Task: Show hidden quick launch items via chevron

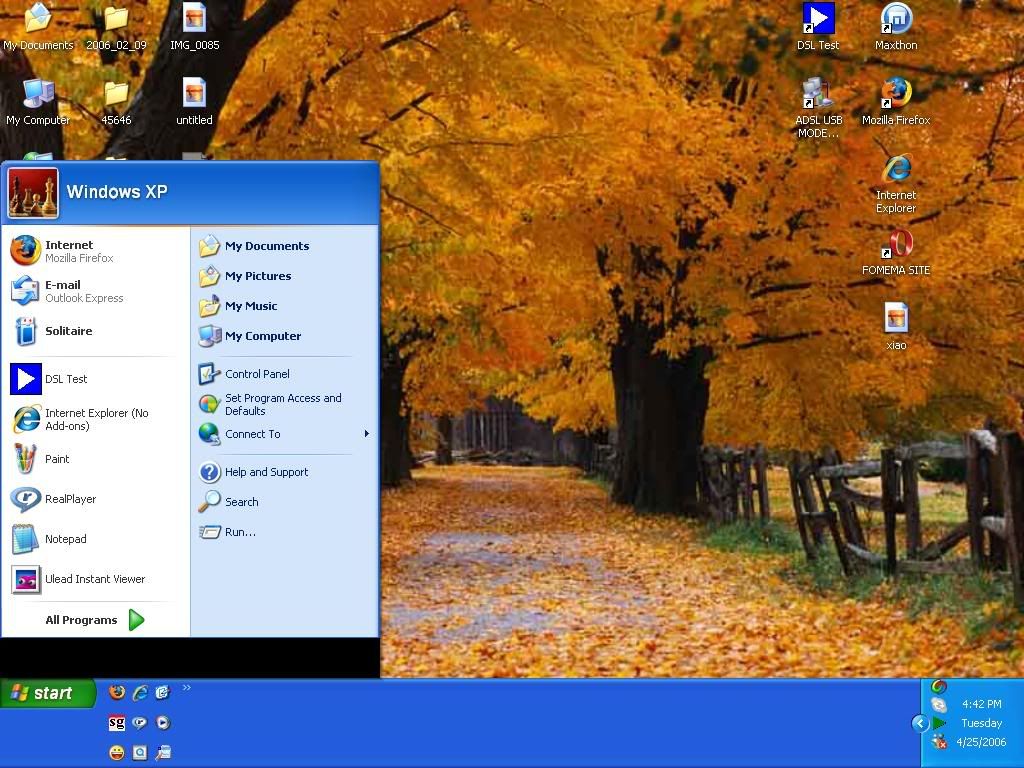Action: point(186,688)
